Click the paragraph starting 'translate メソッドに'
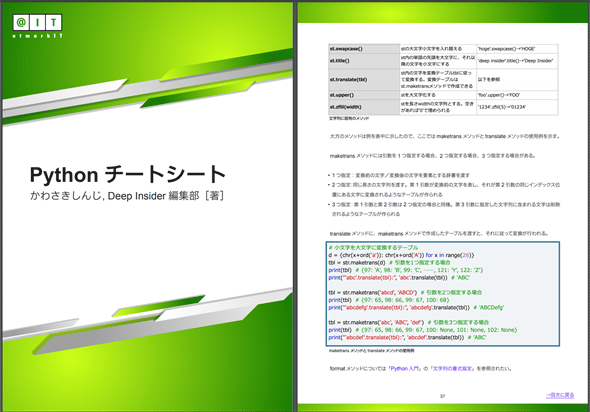The image size is (590, 412). [439, 234]
